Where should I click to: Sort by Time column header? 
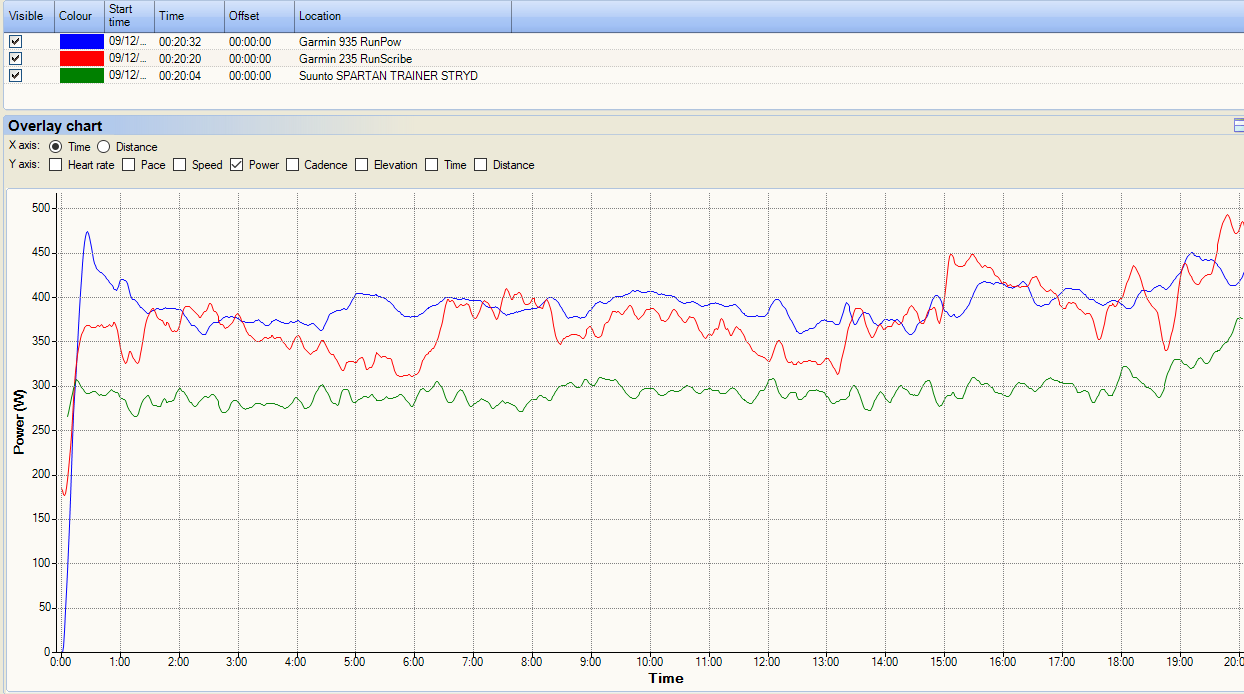coord(189,16)
